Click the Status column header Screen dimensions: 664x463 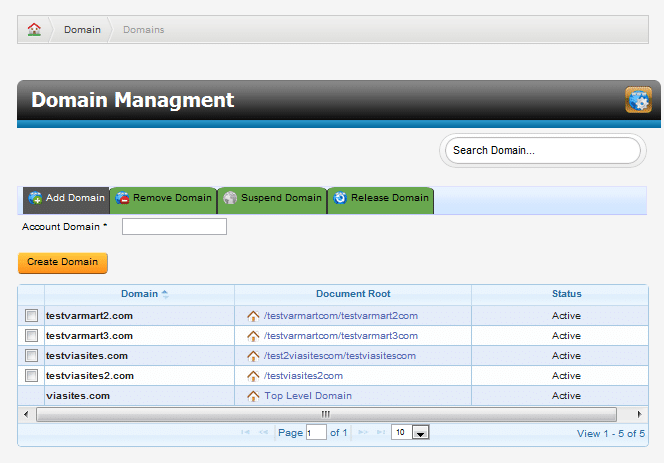[x=566, y=294]
